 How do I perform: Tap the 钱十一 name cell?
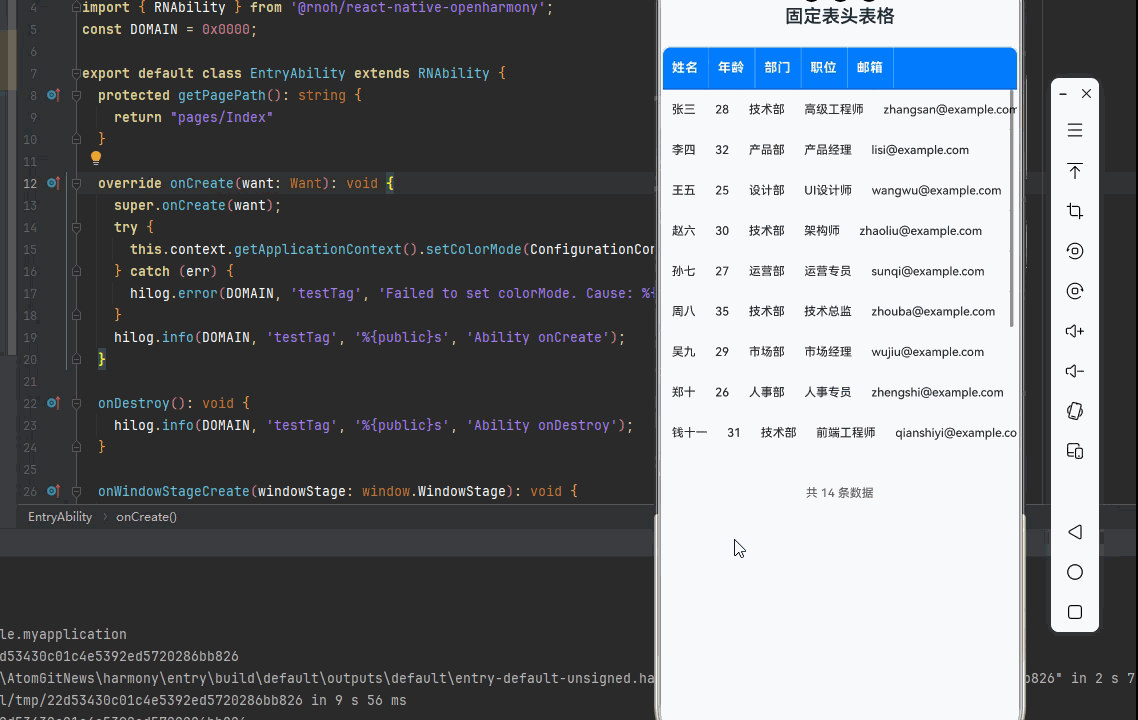[689, 433]
